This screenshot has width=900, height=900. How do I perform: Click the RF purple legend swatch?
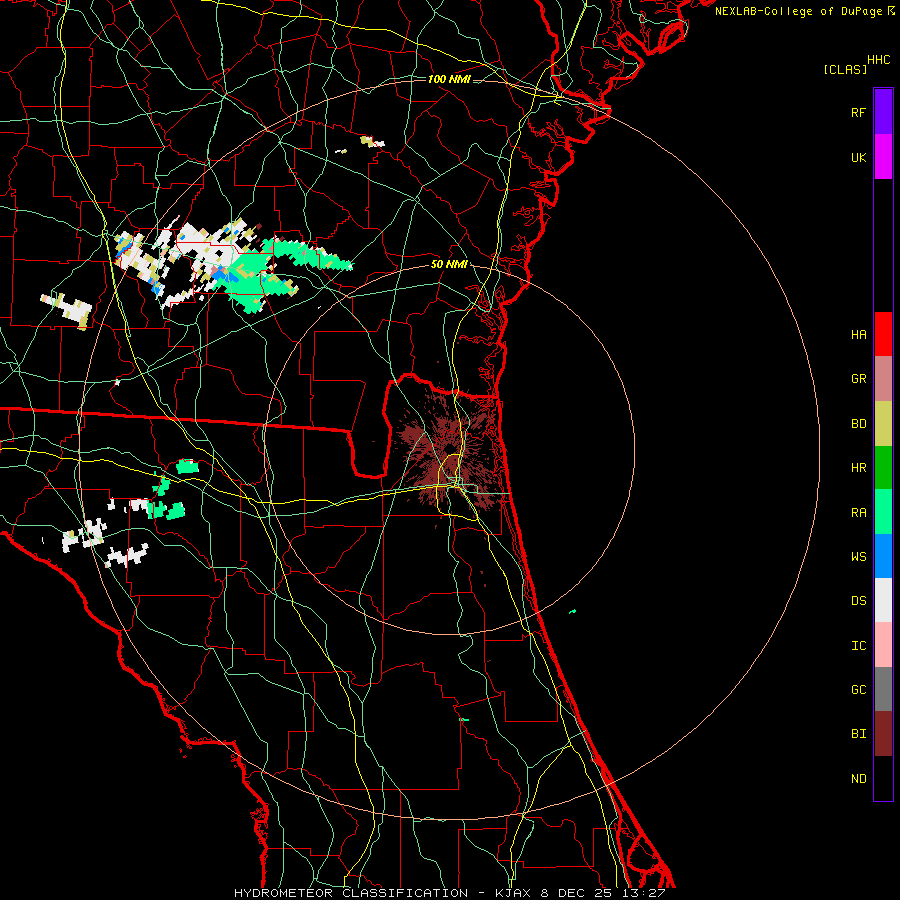click(883, 112)
